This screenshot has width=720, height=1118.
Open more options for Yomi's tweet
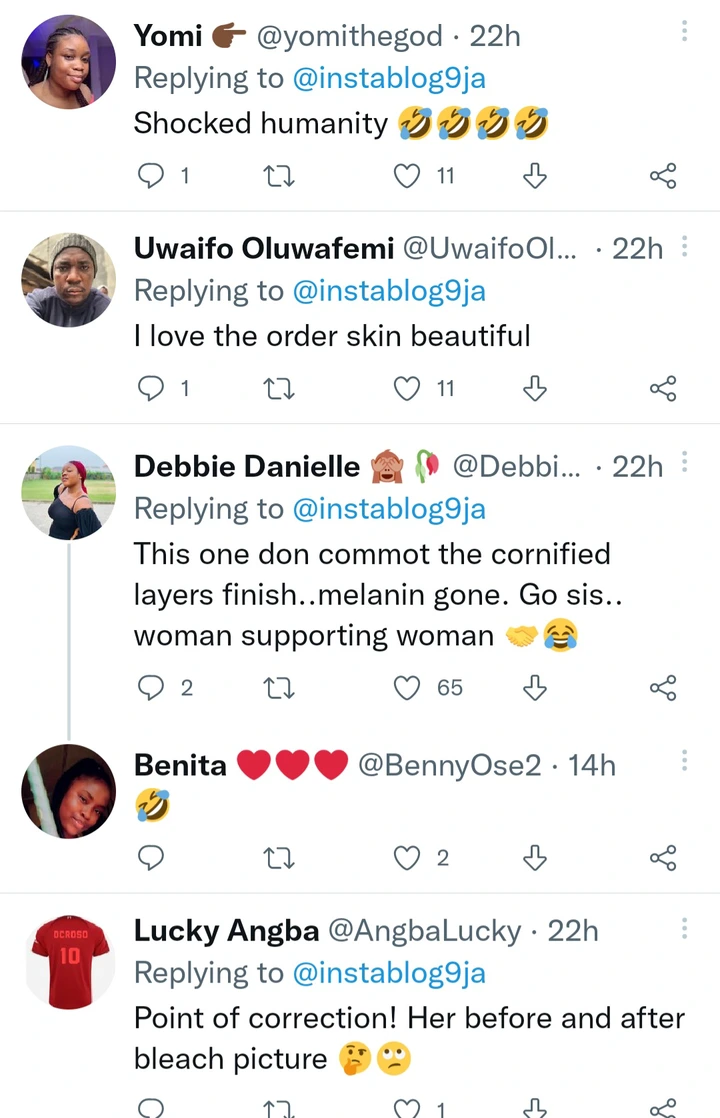[x=685, y=31]
